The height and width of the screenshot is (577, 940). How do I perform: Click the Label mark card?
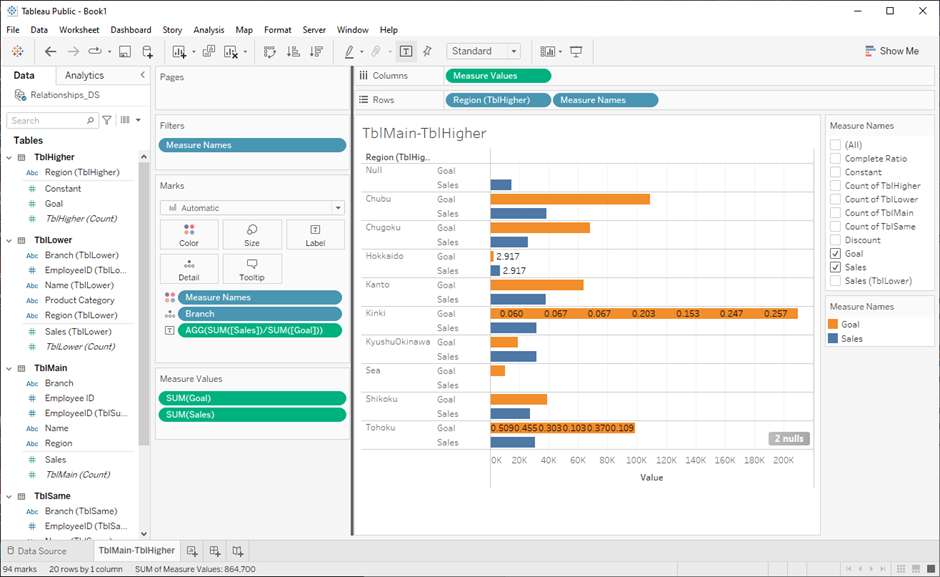[x=315, y=235]
